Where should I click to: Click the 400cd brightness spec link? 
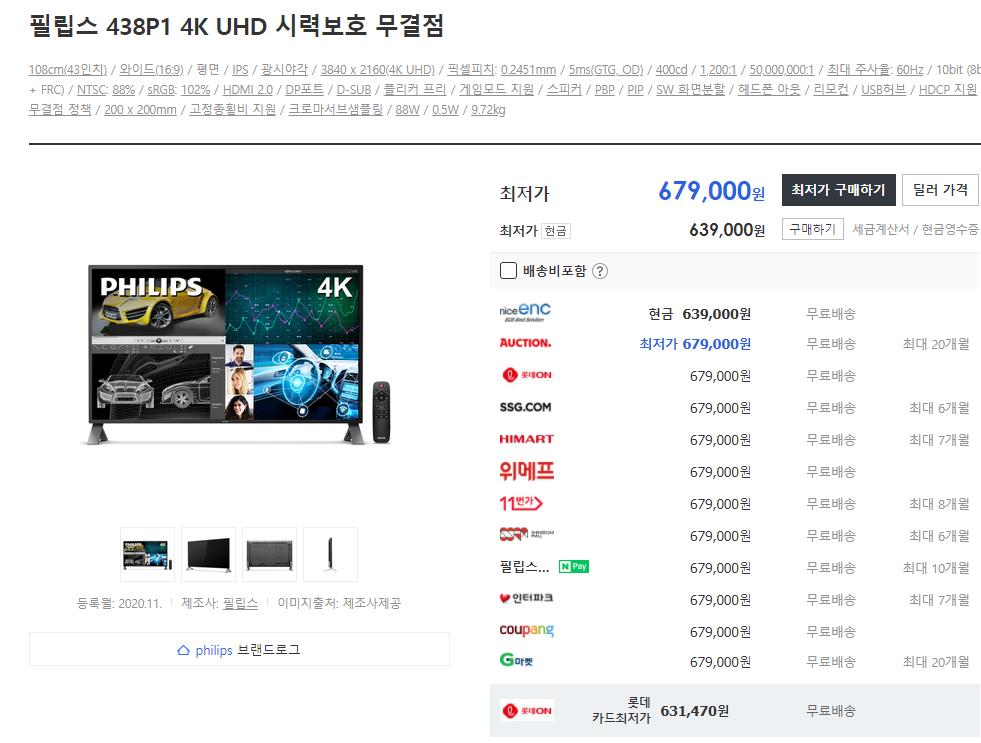click(x=671, y=70)
